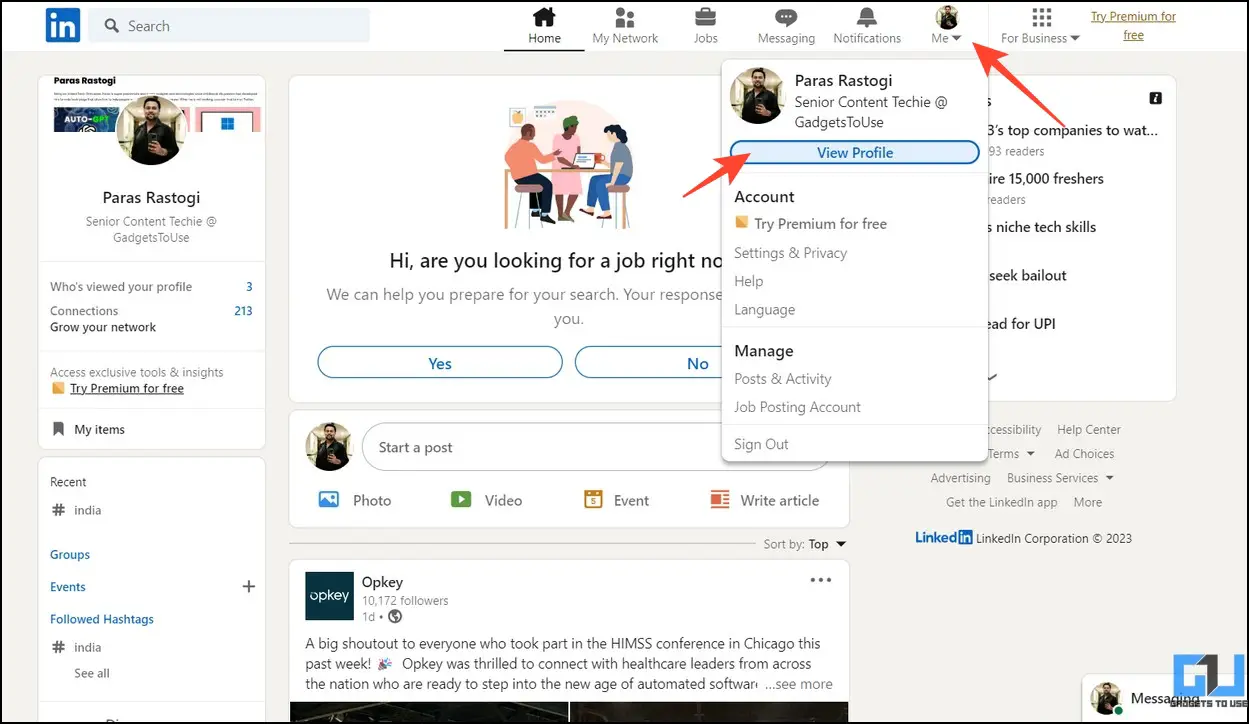Click Paras Rastogi name in left sidebar
This screenshot has width=1249, height=724.
coord(151,198)
